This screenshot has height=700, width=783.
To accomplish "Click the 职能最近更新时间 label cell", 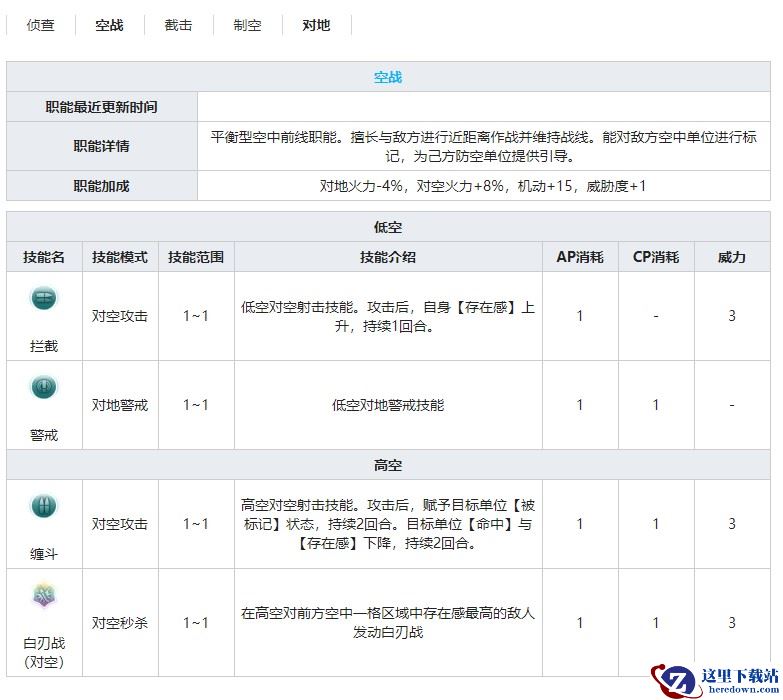I will pyautogui.click(x=102, y=107).
